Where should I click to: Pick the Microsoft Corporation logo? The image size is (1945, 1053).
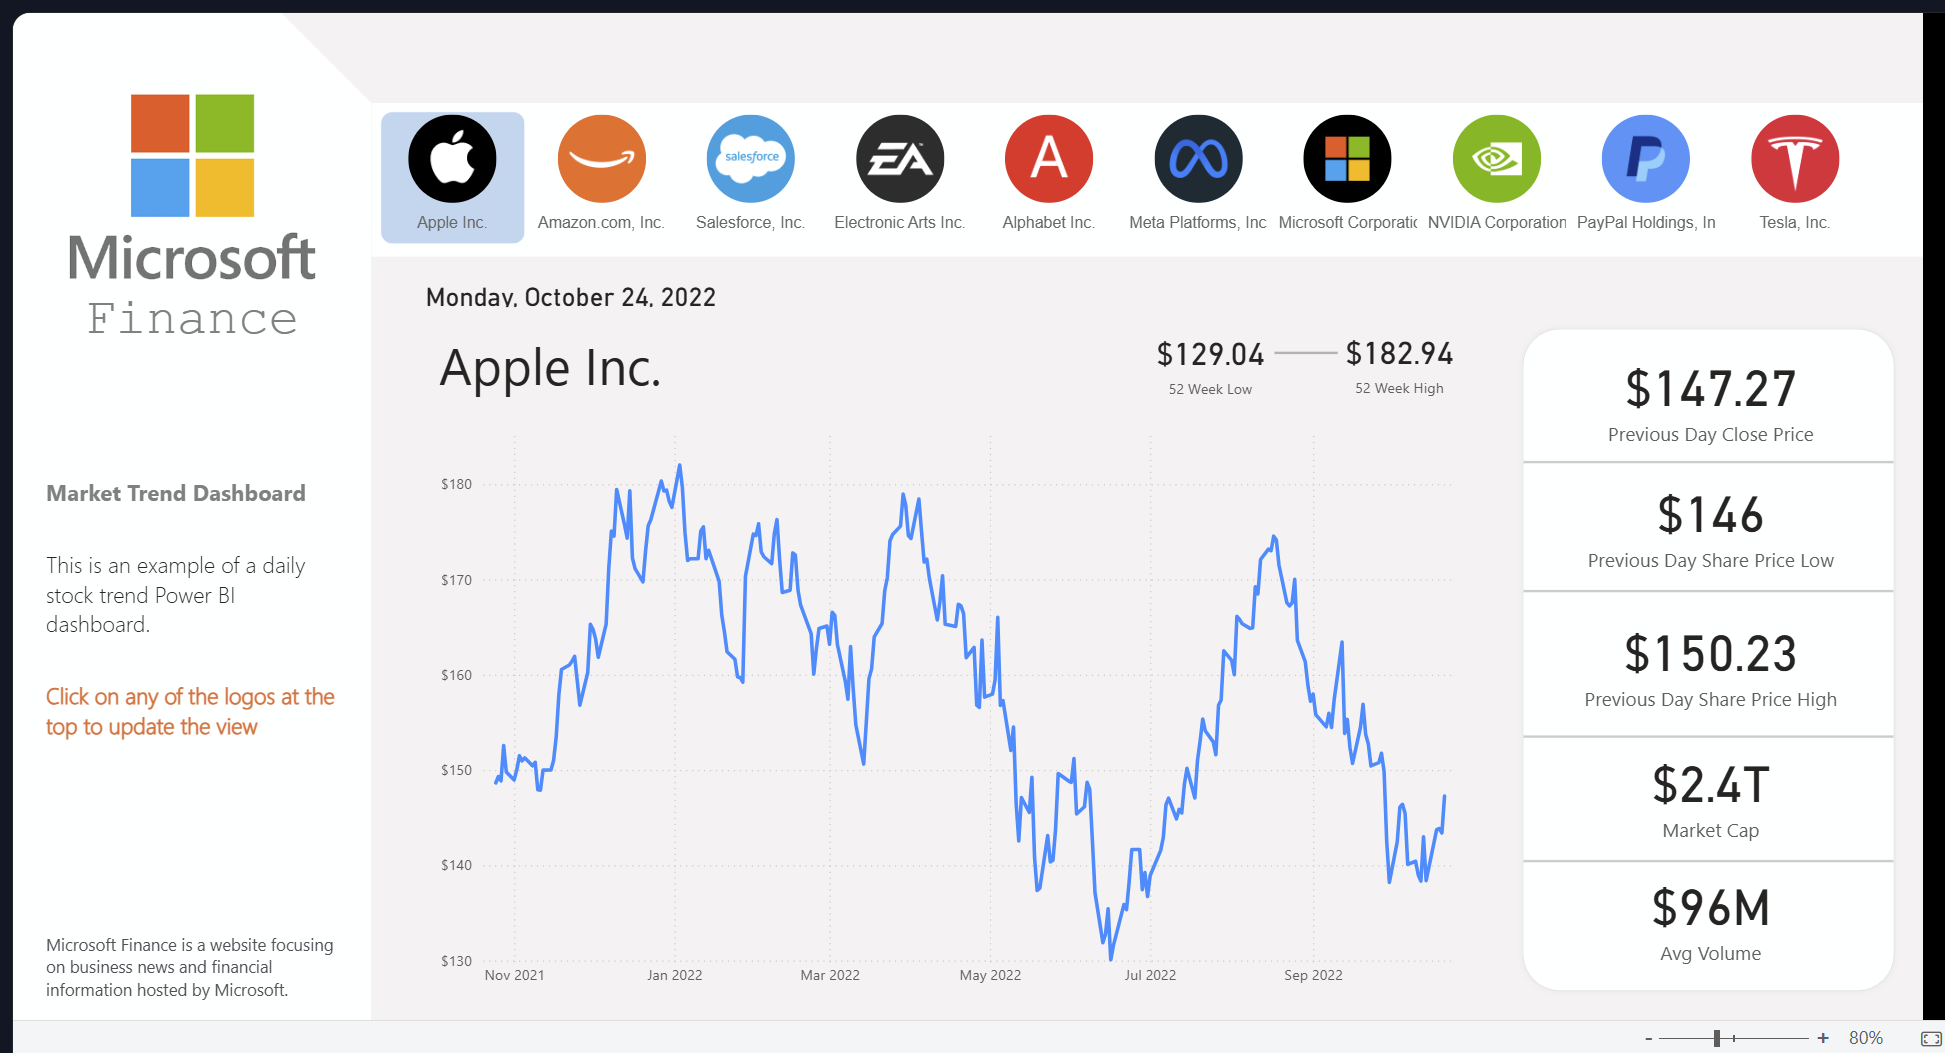tap(1347, 159)
